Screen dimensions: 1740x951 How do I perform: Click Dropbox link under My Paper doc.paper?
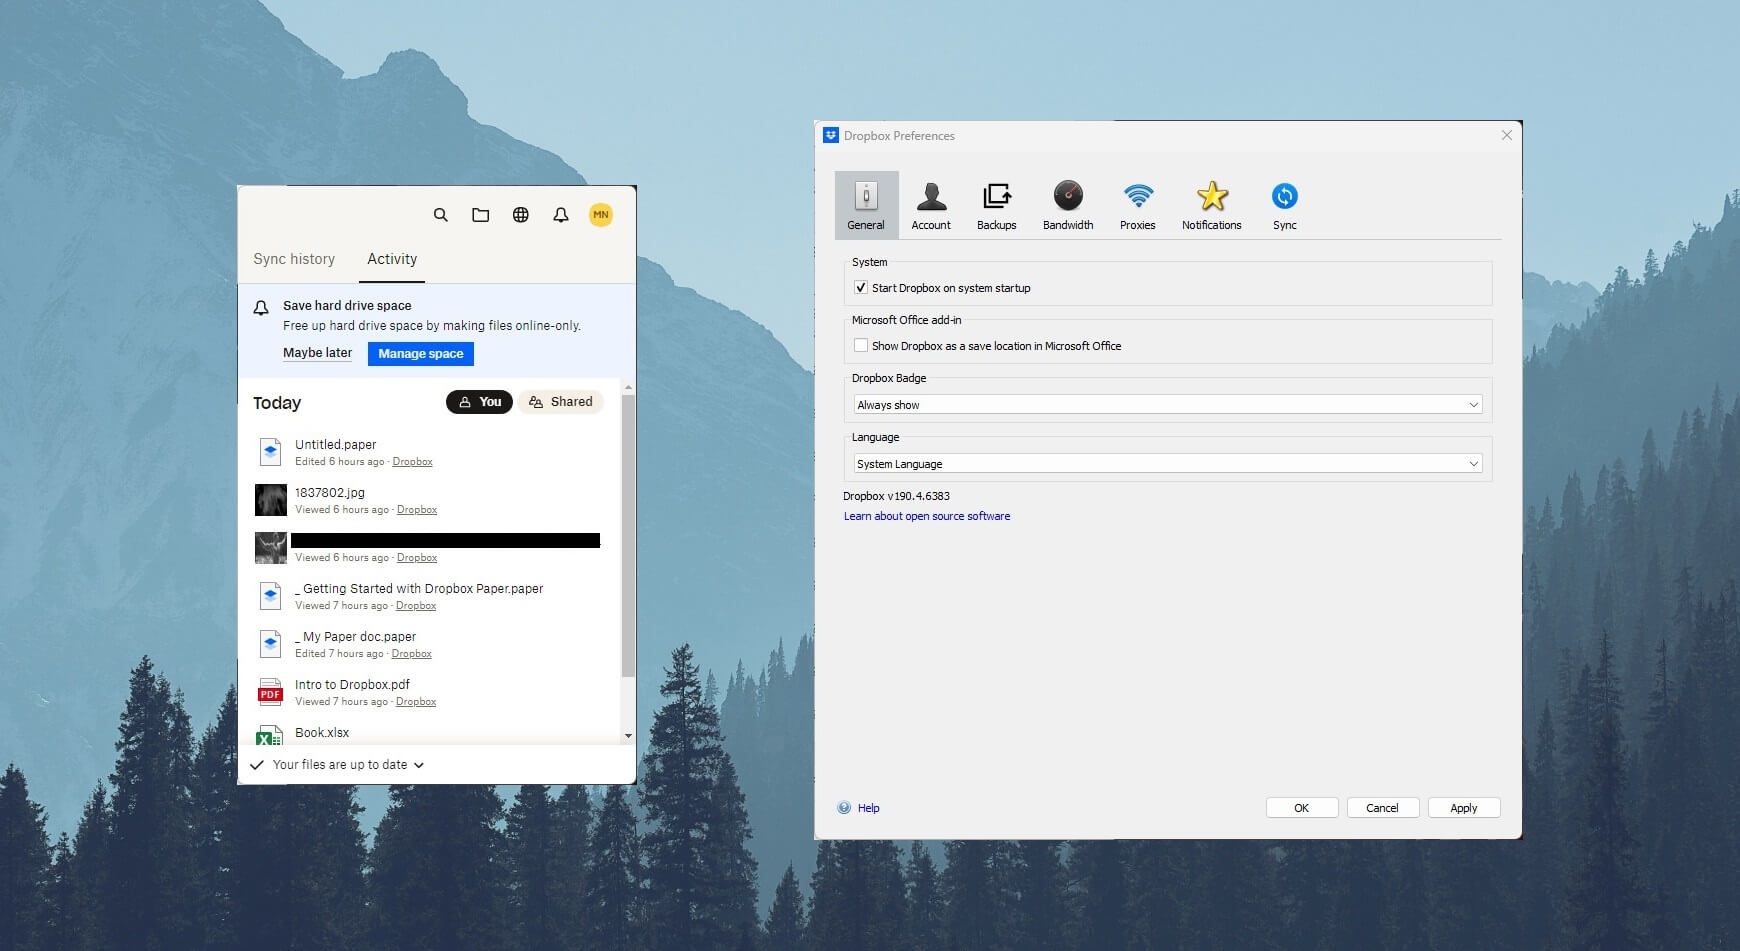tap(412, 654)
